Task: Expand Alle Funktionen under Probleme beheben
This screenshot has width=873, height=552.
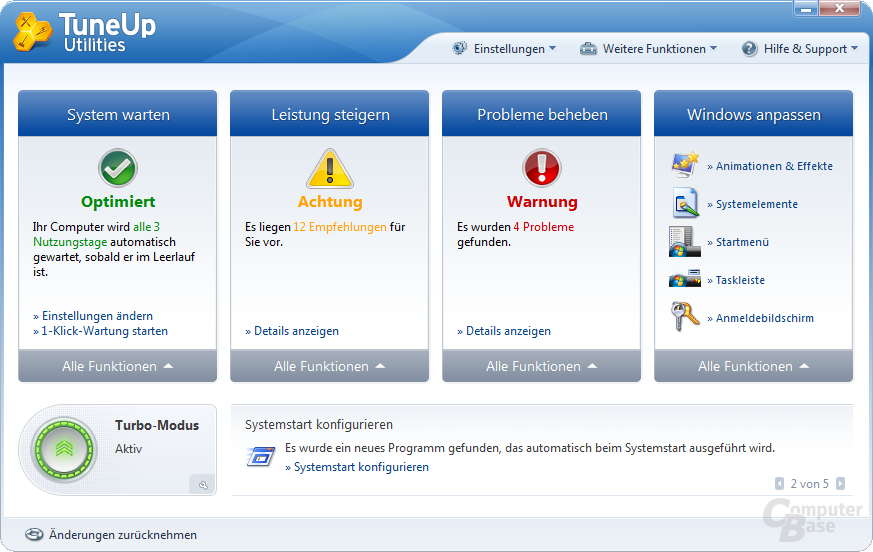Action: (x=542, y=366)
